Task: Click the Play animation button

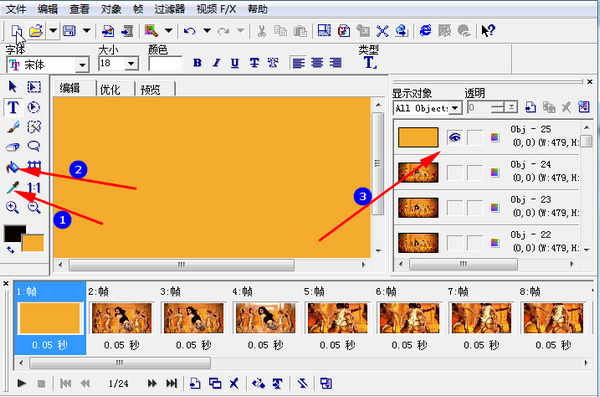Action: coord(21,383)
